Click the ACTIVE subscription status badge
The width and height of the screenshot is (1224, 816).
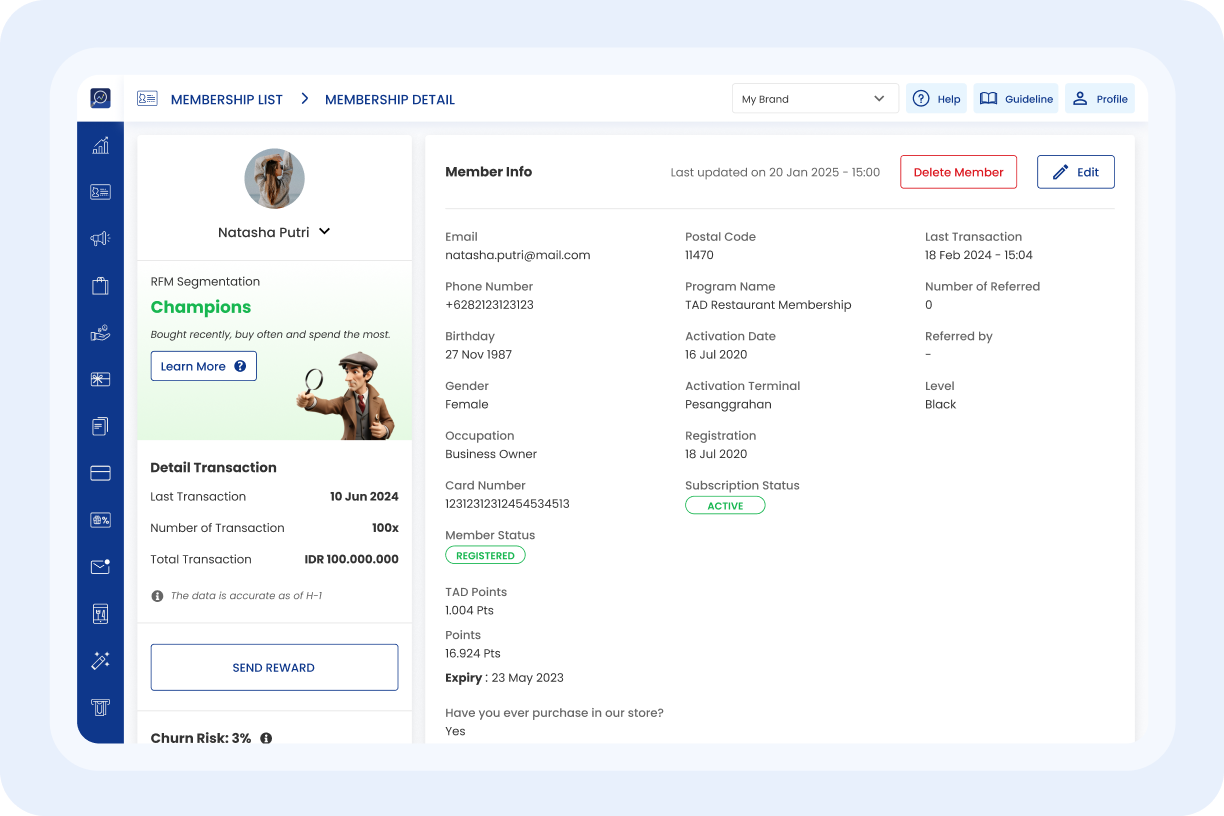point(725,506)
